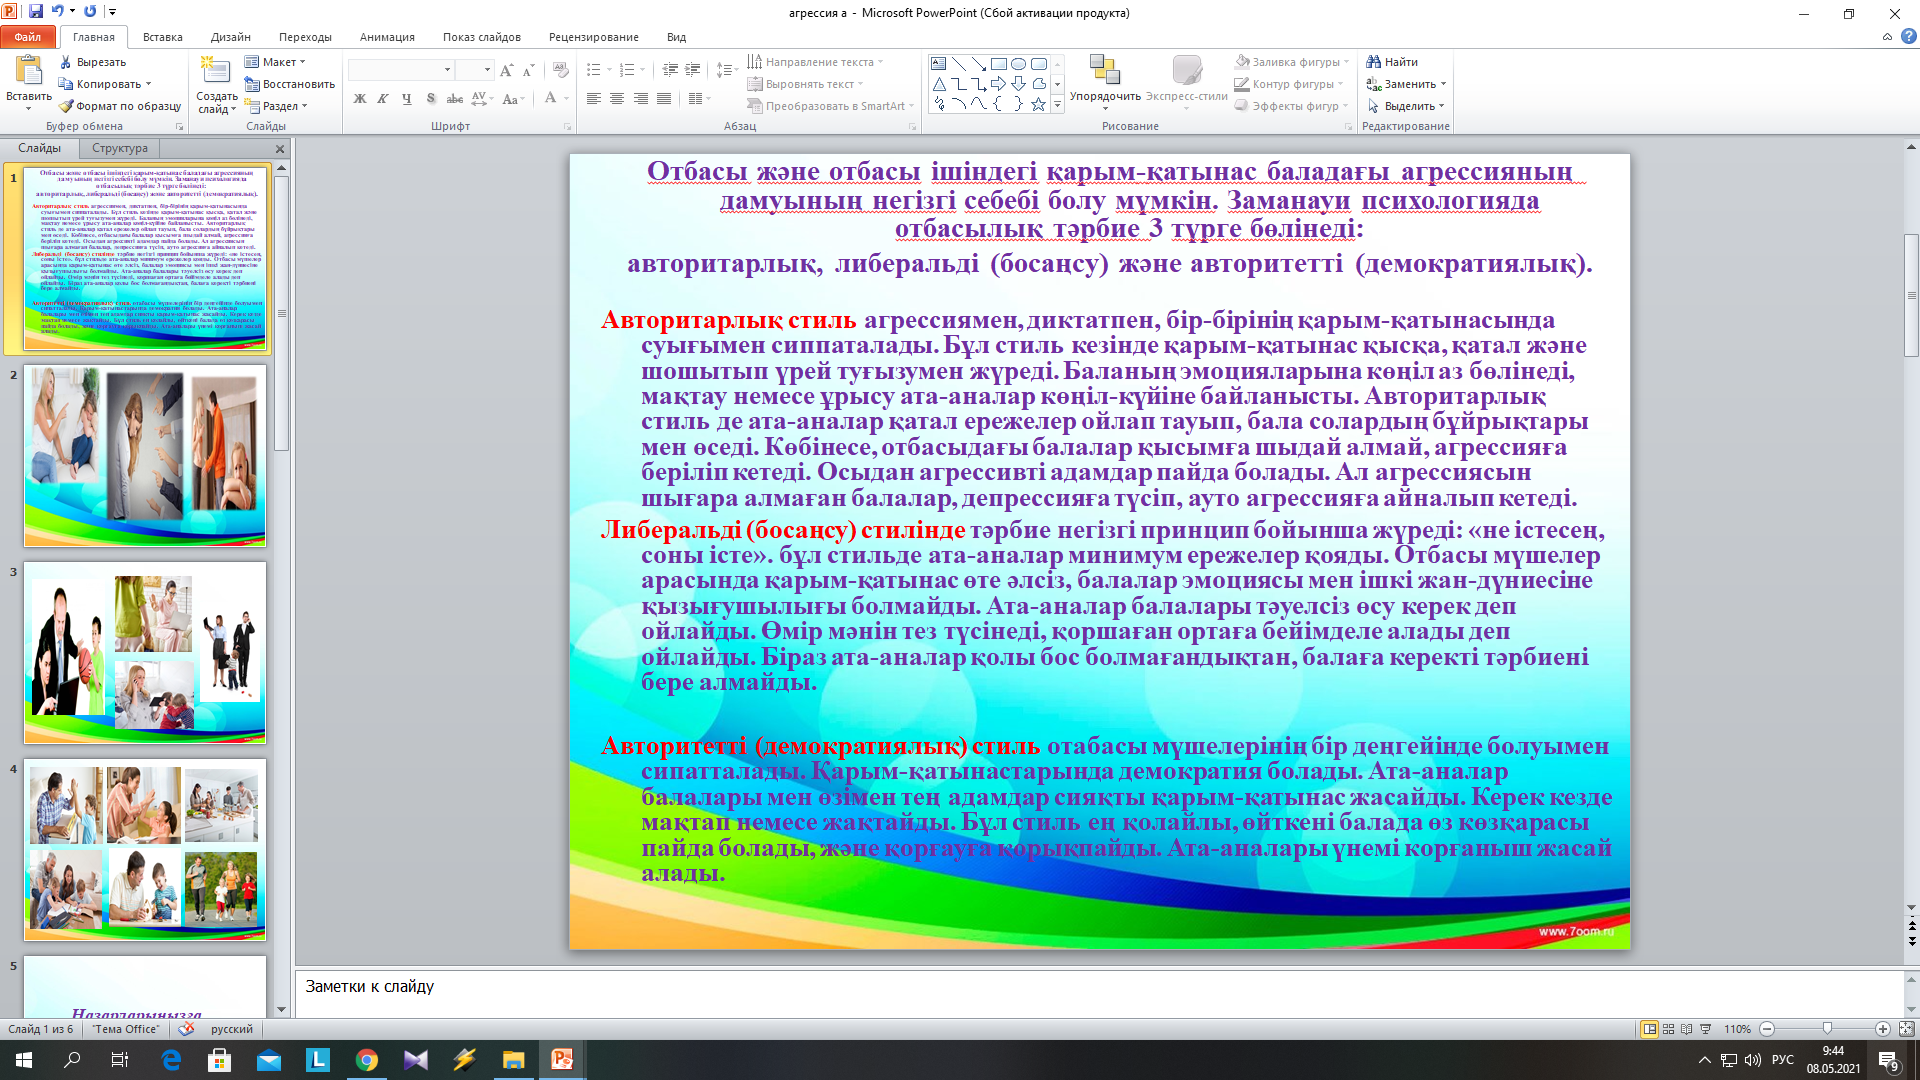Click Восстановить reset button
This screenshot has height=1080, width=1920.
click(x=290, y=84)
